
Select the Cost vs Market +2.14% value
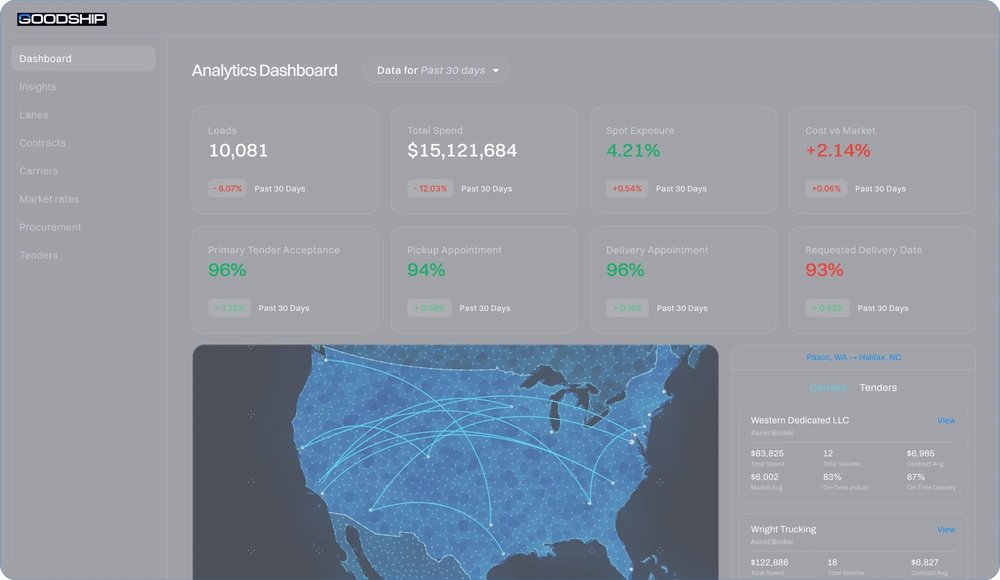click(838, 151)
